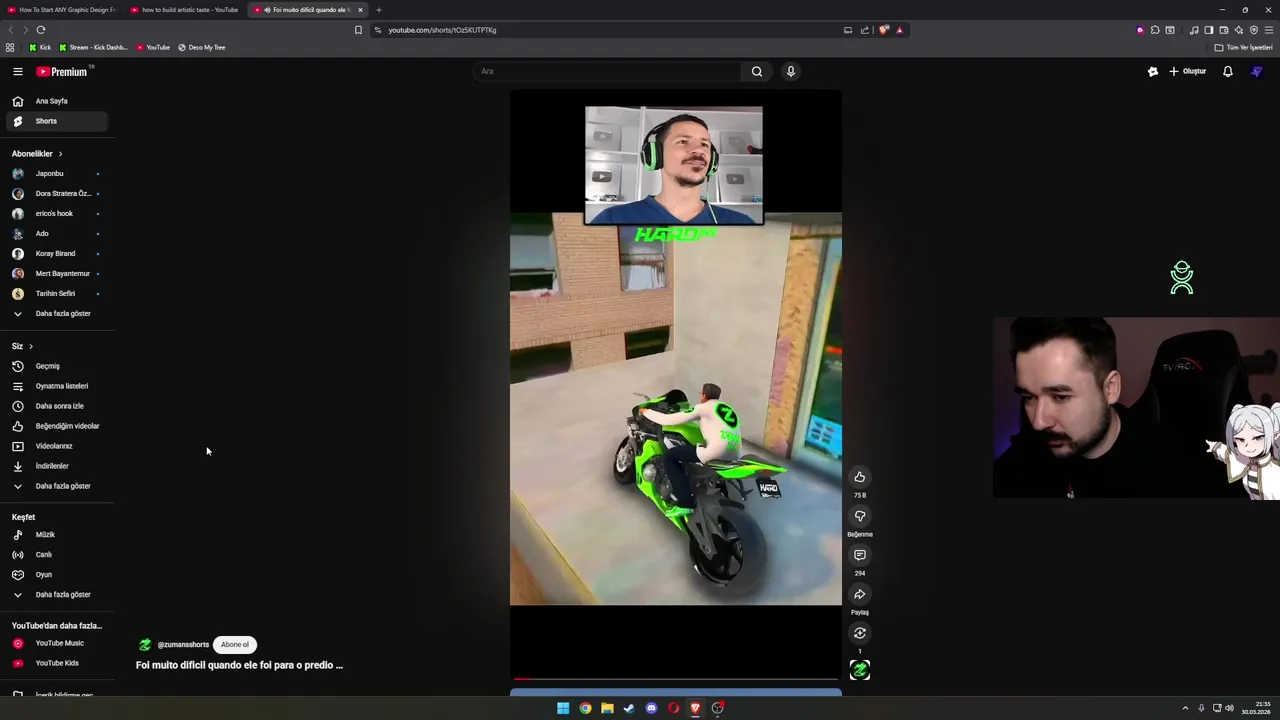Screen dimensions: 1280x720
Task: Open erico's hook subscription channel
Action: coord(56,213)
